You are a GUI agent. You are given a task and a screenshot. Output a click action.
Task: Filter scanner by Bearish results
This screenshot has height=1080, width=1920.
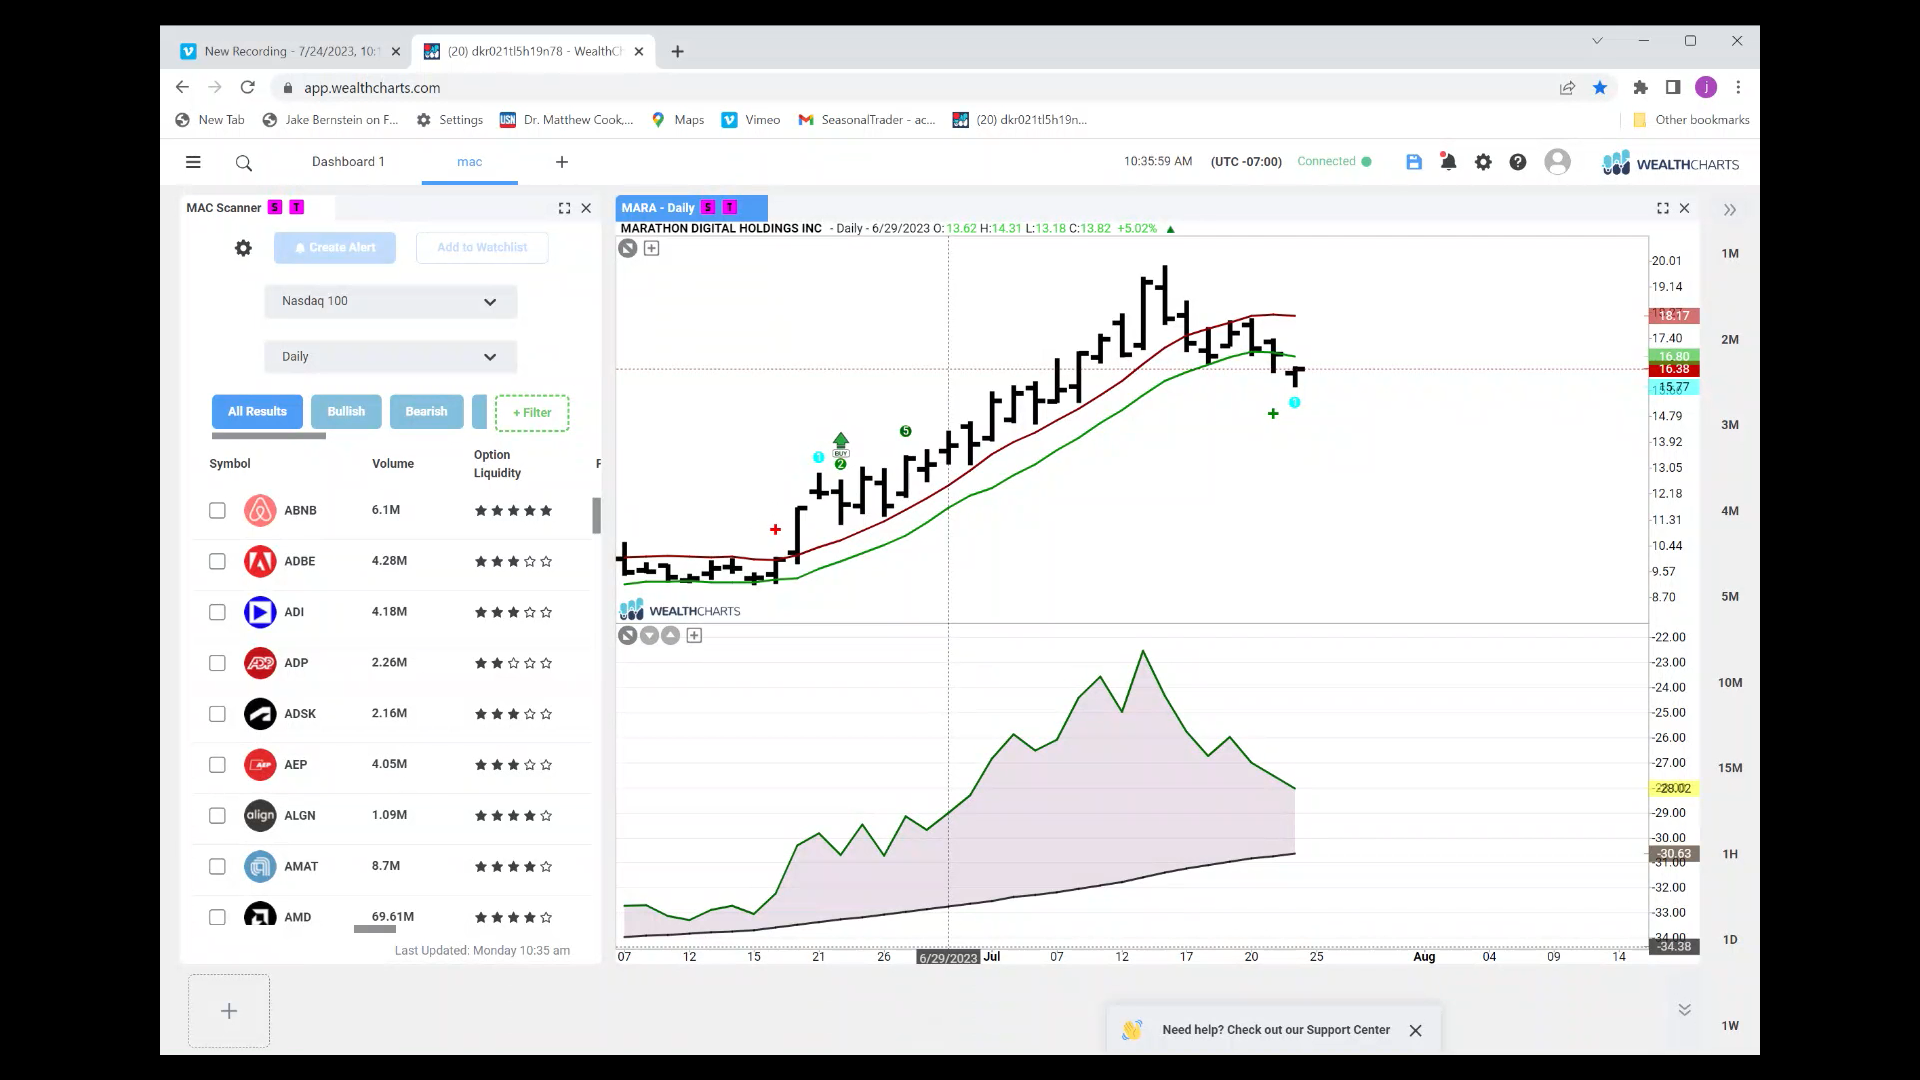pyautogui.click(x=426, y=412)
